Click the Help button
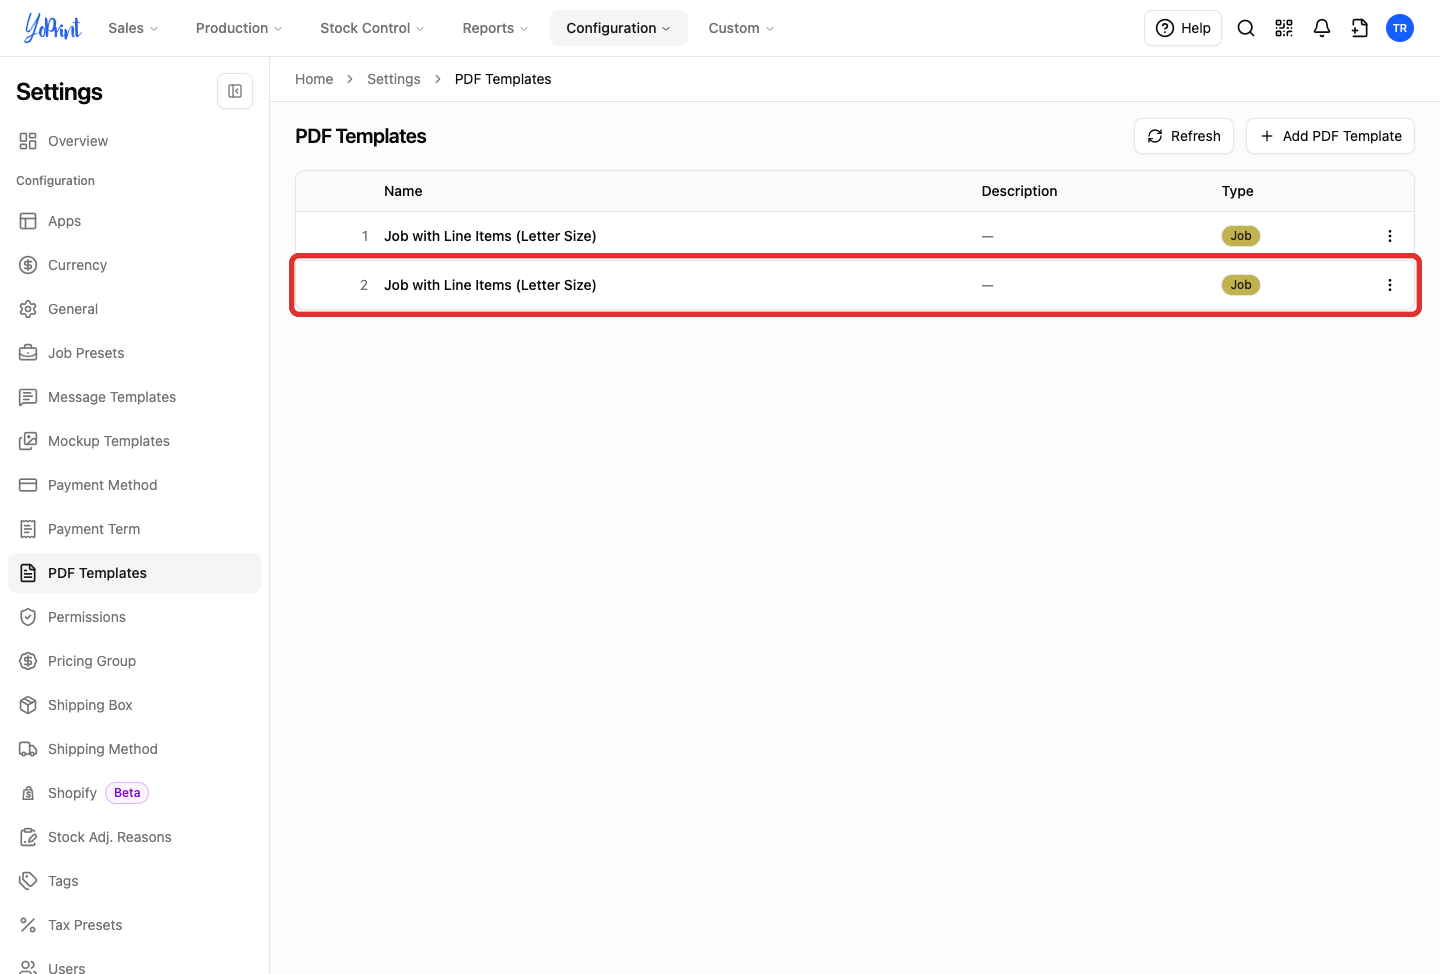The image size is (1440, 974). [1183, 28]
